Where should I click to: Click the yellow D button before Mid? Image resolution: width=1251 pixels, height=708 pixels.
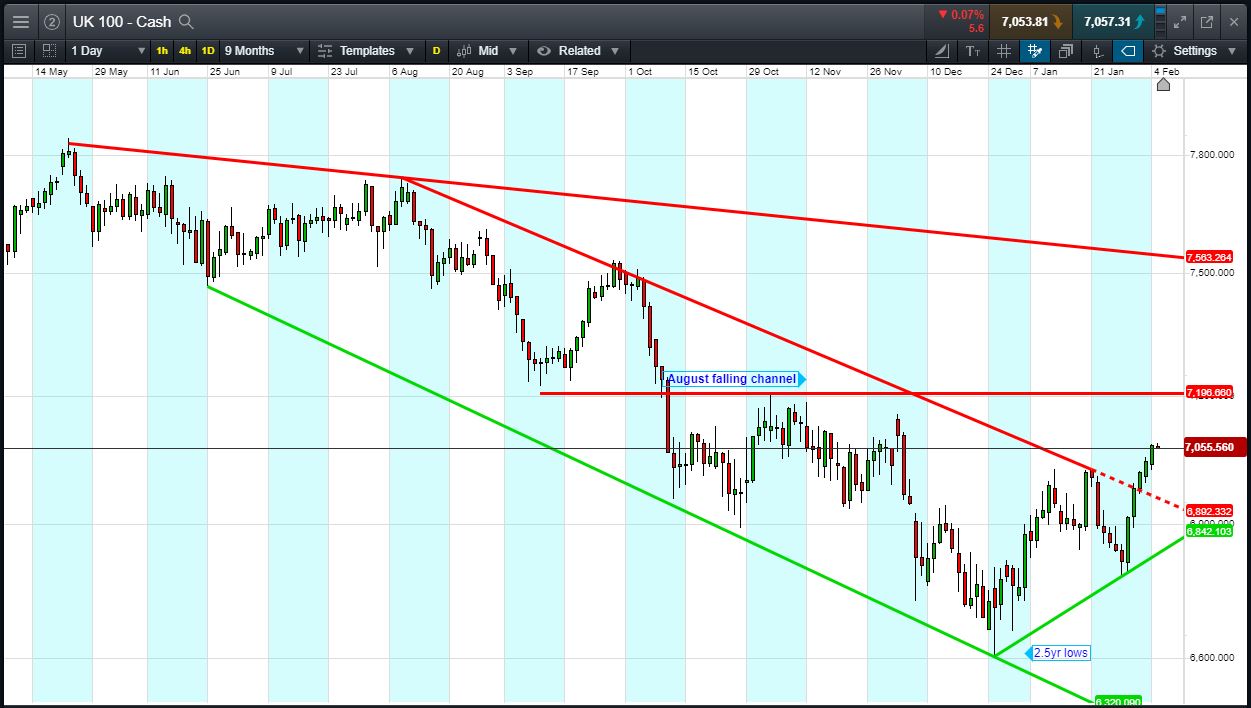(x=436, y=50)
